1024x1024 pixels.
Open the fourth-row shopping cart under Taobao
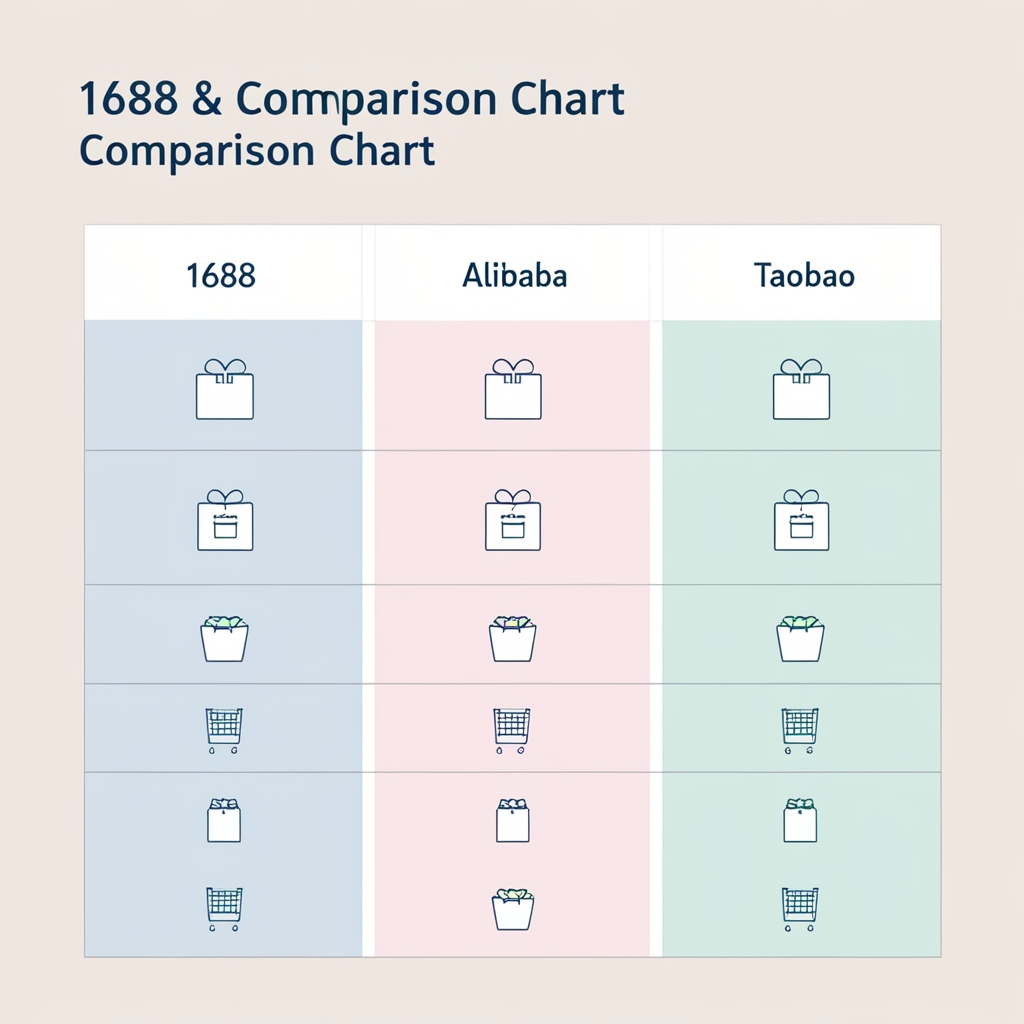800,729
